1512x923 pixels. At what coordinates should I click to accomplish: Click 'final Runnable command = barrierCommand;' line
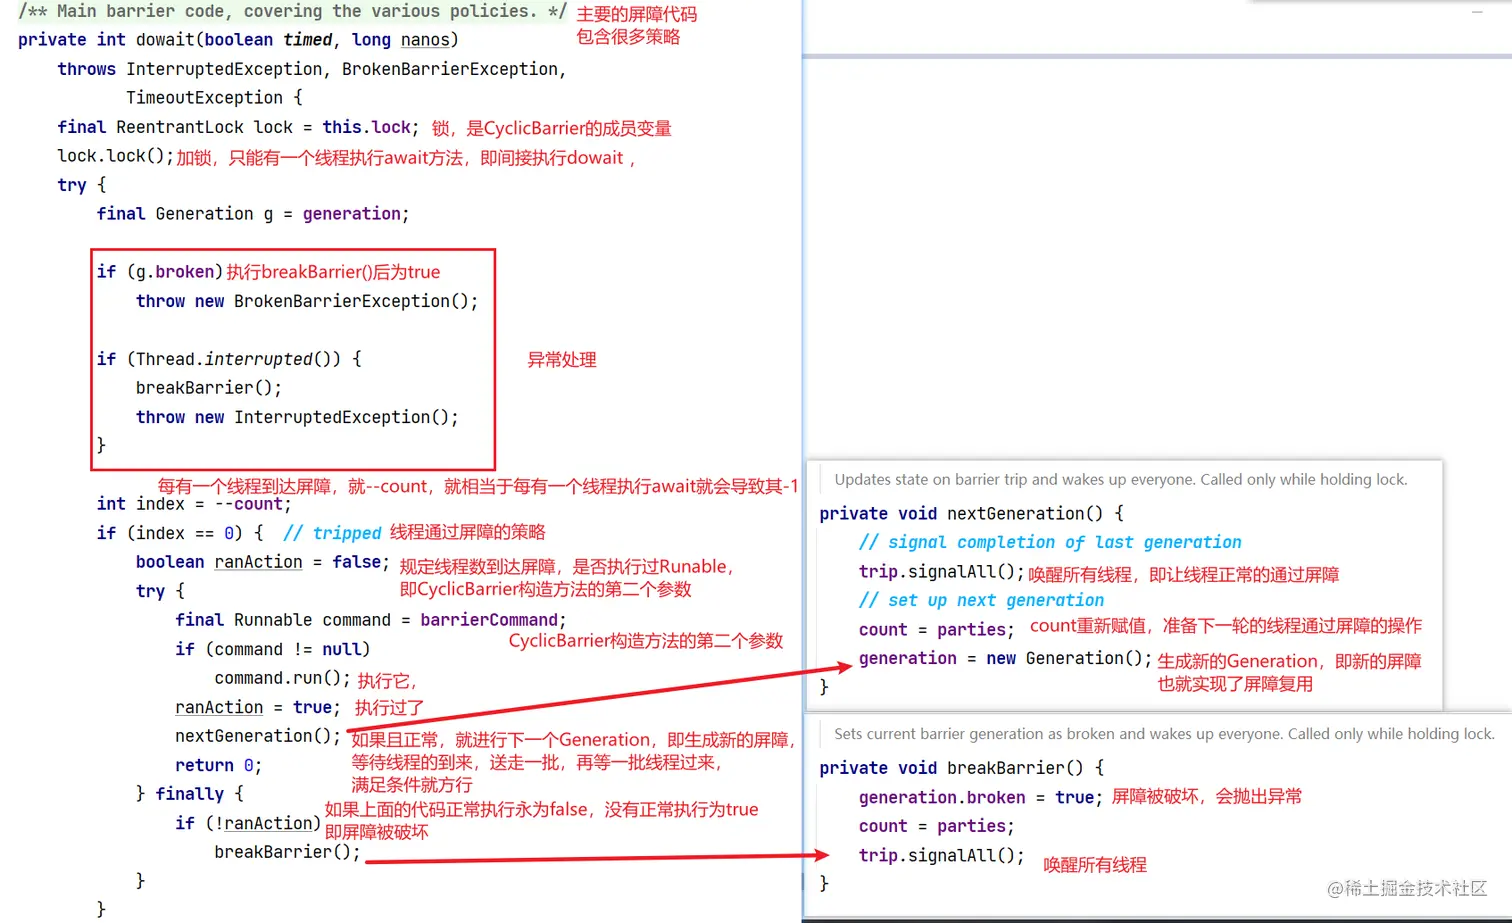(x=371, y=620)
